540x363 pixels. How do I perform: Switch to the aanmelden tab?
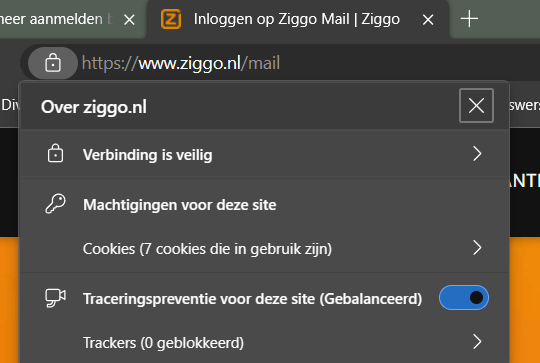(57, 19)
